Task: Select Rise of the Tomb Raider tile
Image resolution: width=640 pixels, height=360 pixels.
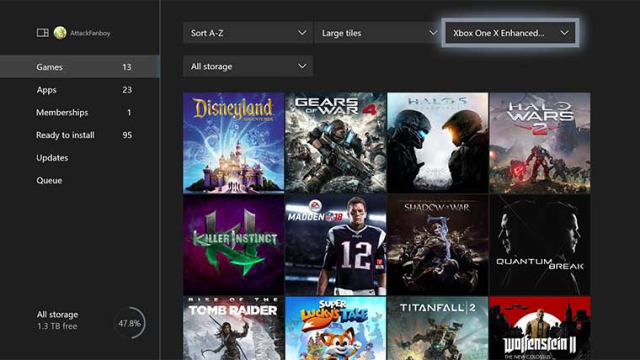Action: pos(233,328)
